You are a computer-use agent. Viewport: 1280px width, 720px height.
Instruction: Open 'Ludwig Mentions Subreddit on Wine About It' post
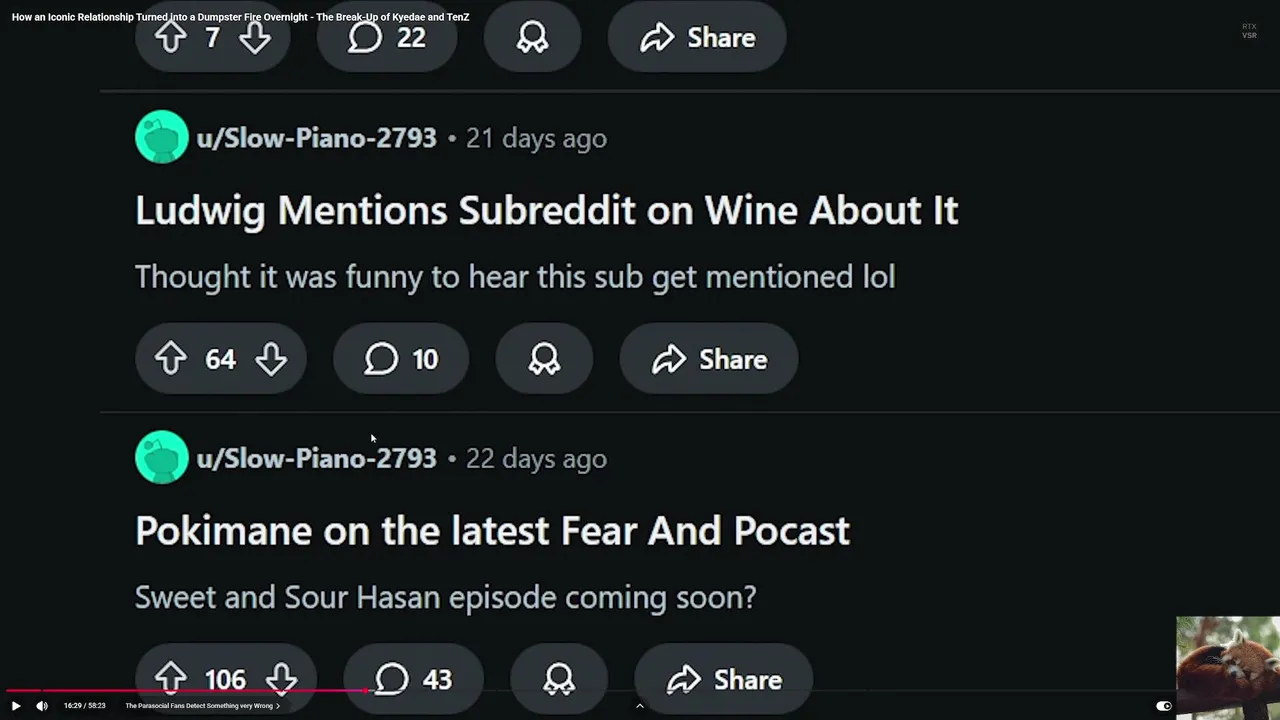[546, 210]
